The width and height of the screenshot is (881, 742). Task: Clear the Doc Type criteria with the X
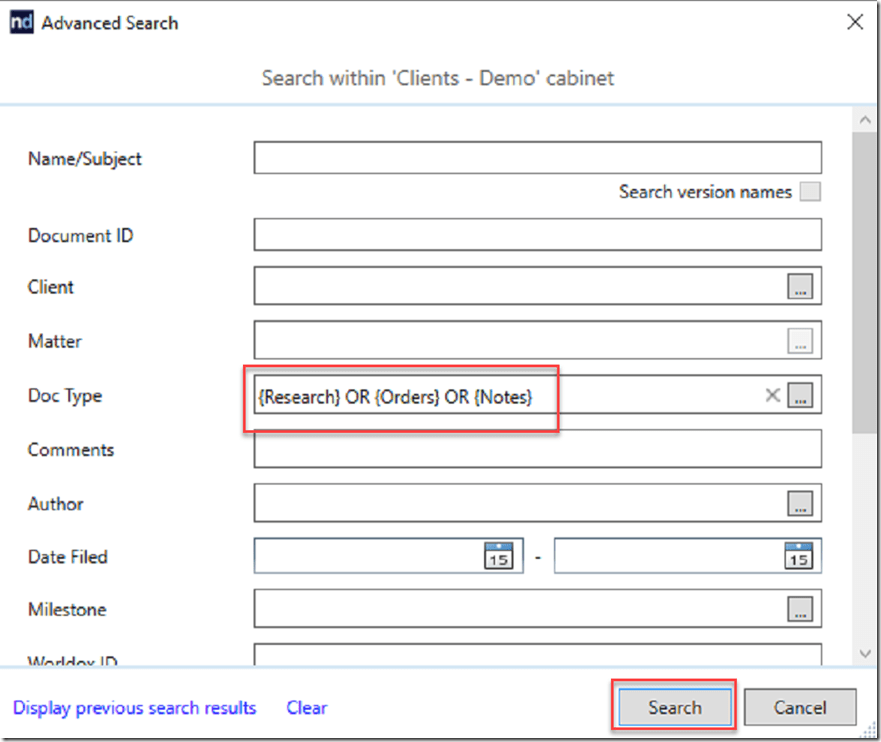click(772, 394)
